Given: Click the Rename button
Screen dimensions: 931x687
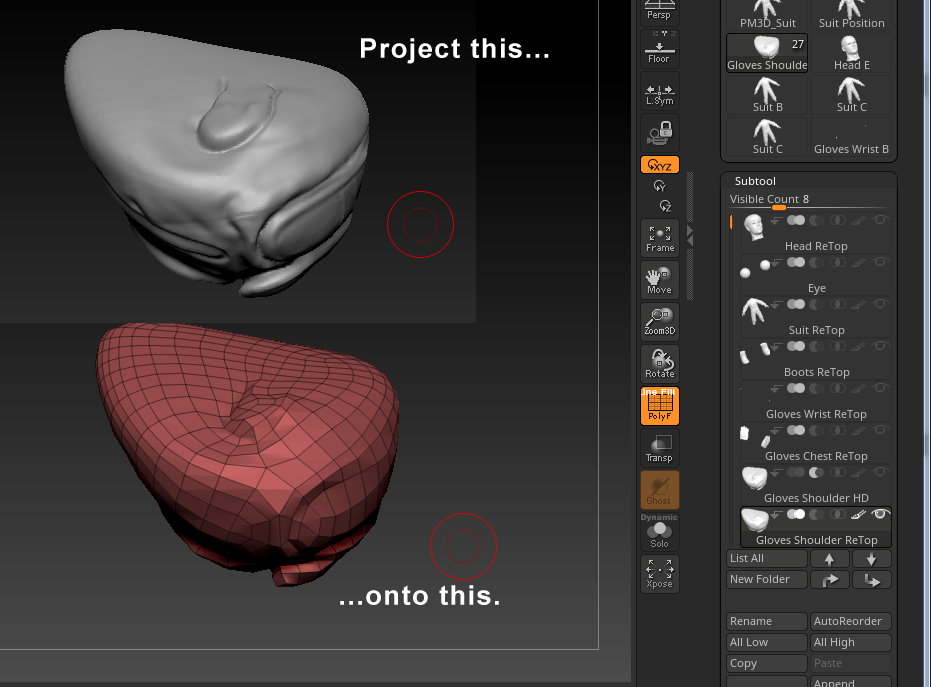Looking at the screenshot, I should coord(767,622).
